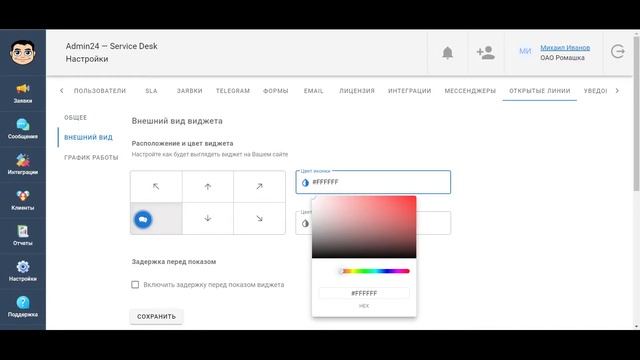Switch to Telegram tab
Image resolution: width=640 pixels, height=360 pixels.
[233, 91]
